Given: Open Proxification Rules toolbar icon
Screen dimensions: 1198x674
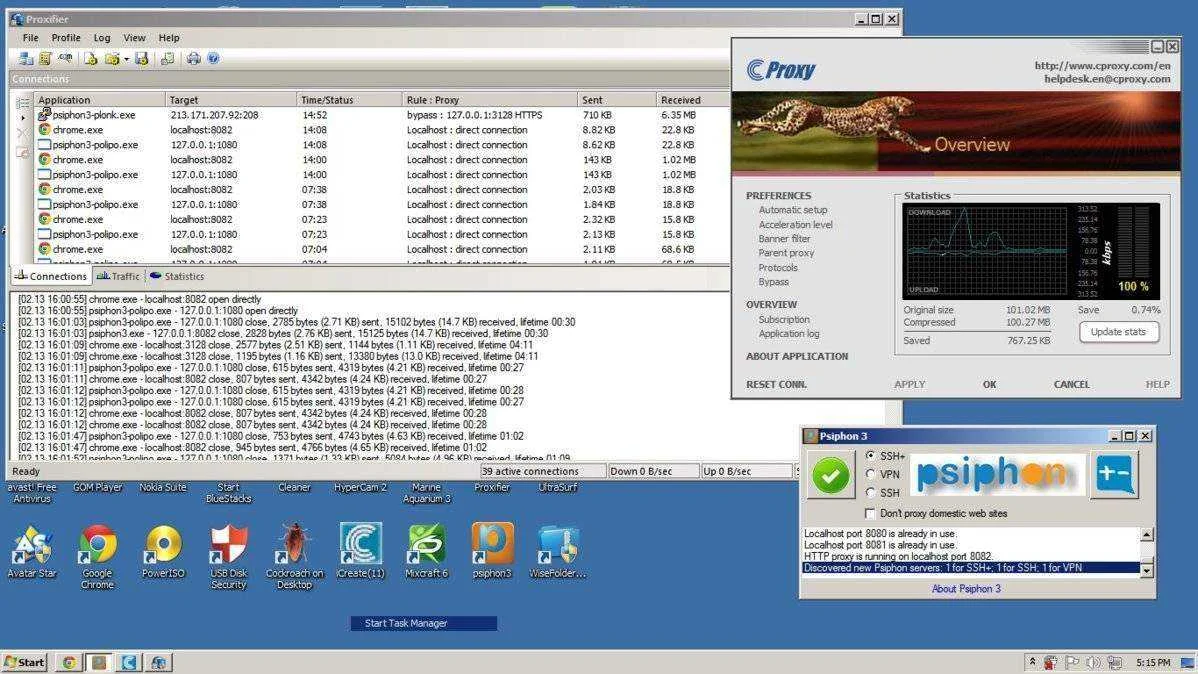Looking at the screenshot, I should (45, 59).
